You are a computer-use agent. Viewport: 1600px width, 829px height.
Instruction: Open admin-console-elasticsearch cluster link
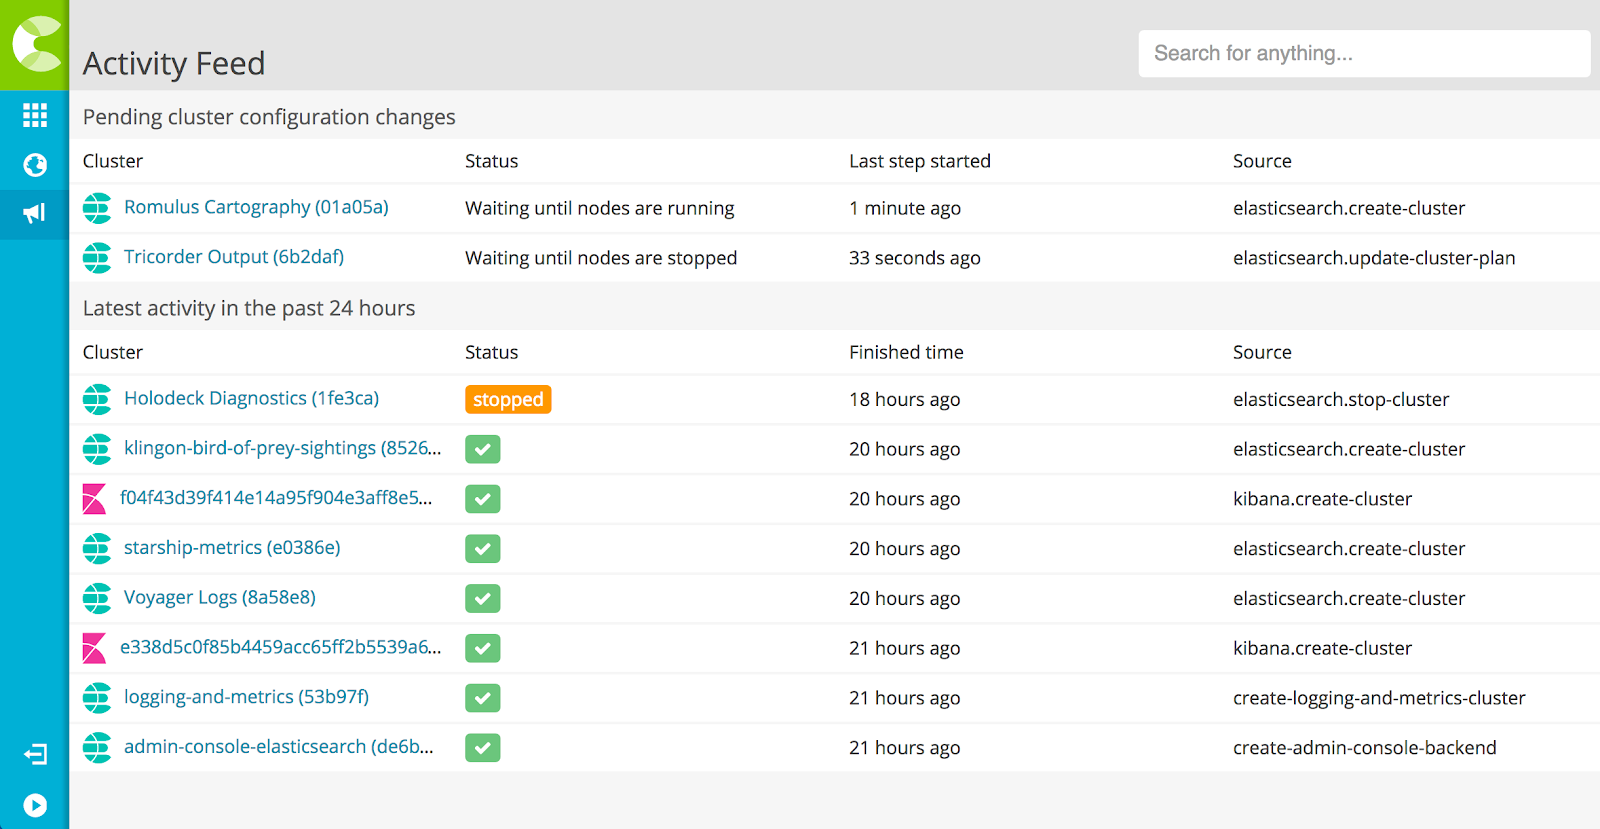(x=278, y=747)
